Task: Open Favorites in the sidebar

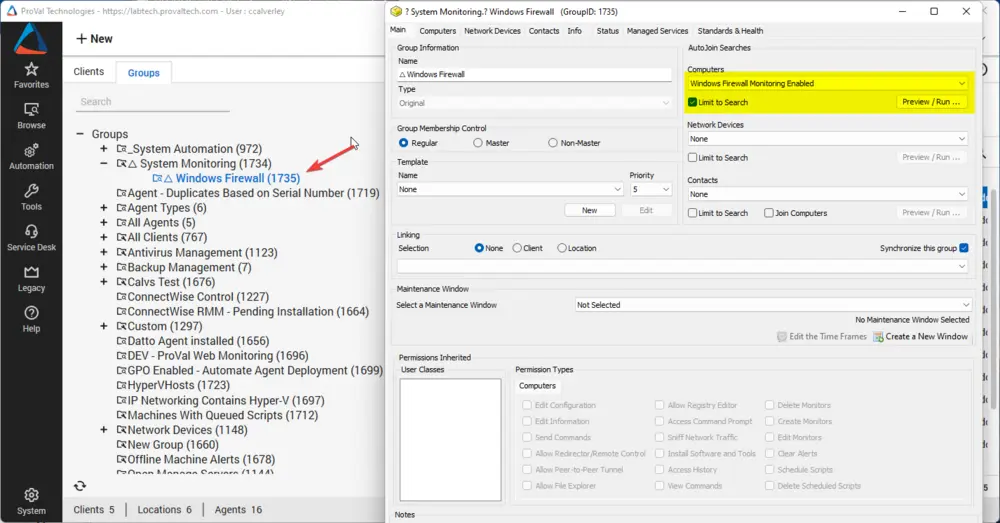Action: coord(31,75)
